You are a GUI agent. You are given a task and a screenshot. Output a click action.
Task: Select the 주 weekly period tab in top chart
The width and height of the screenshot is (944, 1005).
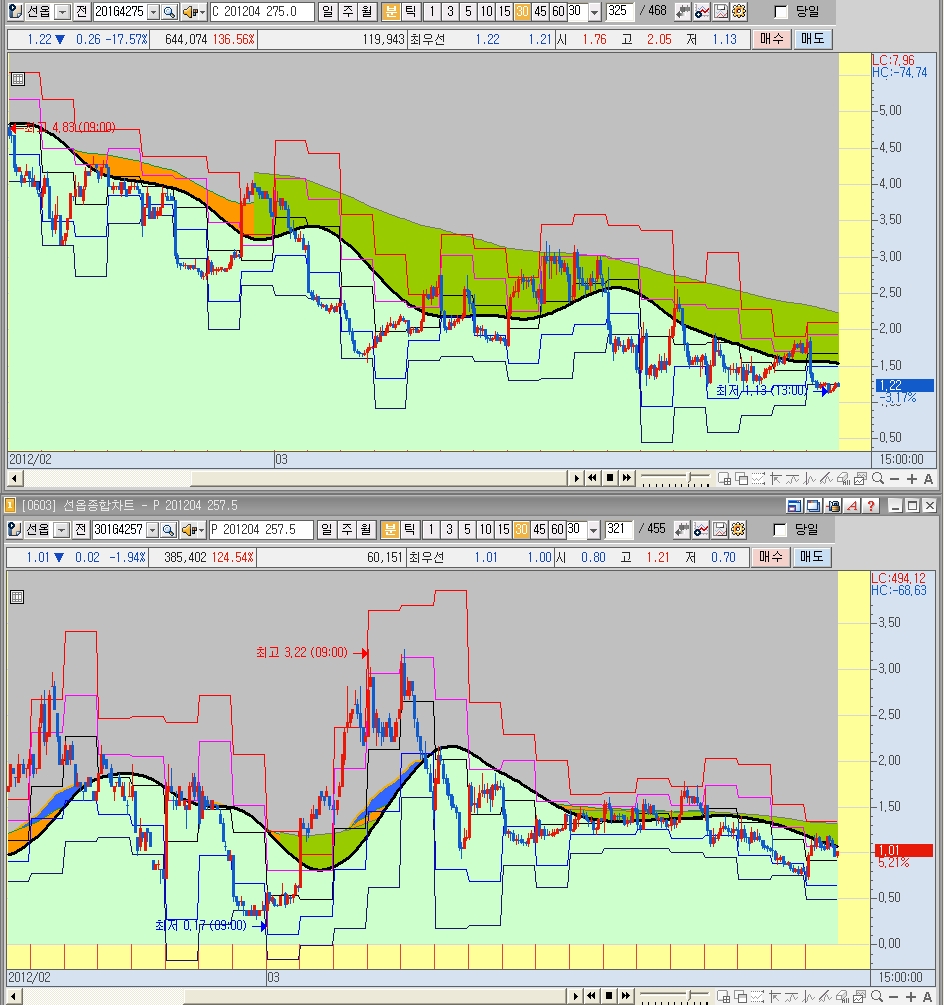(x=347, y=12)
